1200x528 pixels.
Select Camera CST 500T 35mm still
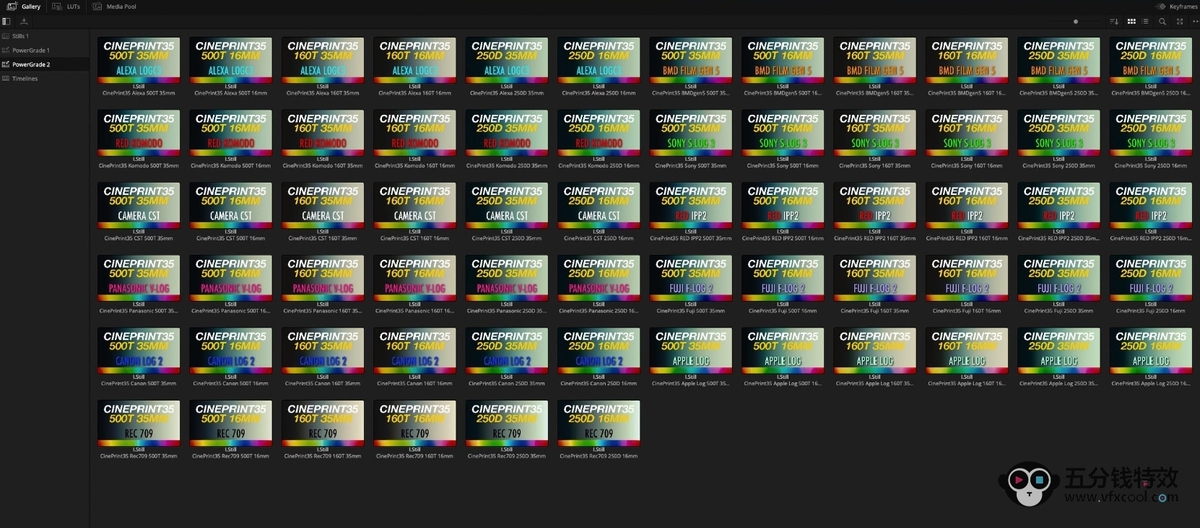click(138, 206)
